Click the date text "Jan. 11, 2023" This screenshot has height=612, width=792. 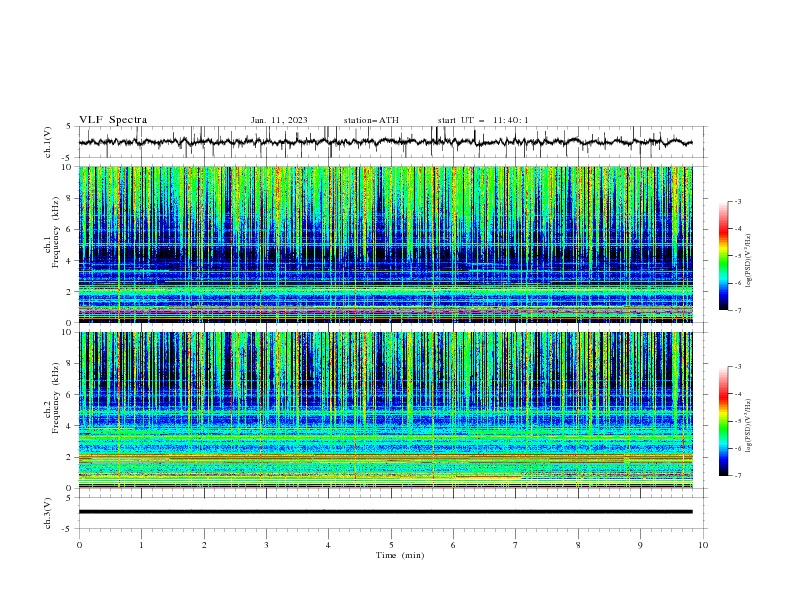(x=279, y=120)
